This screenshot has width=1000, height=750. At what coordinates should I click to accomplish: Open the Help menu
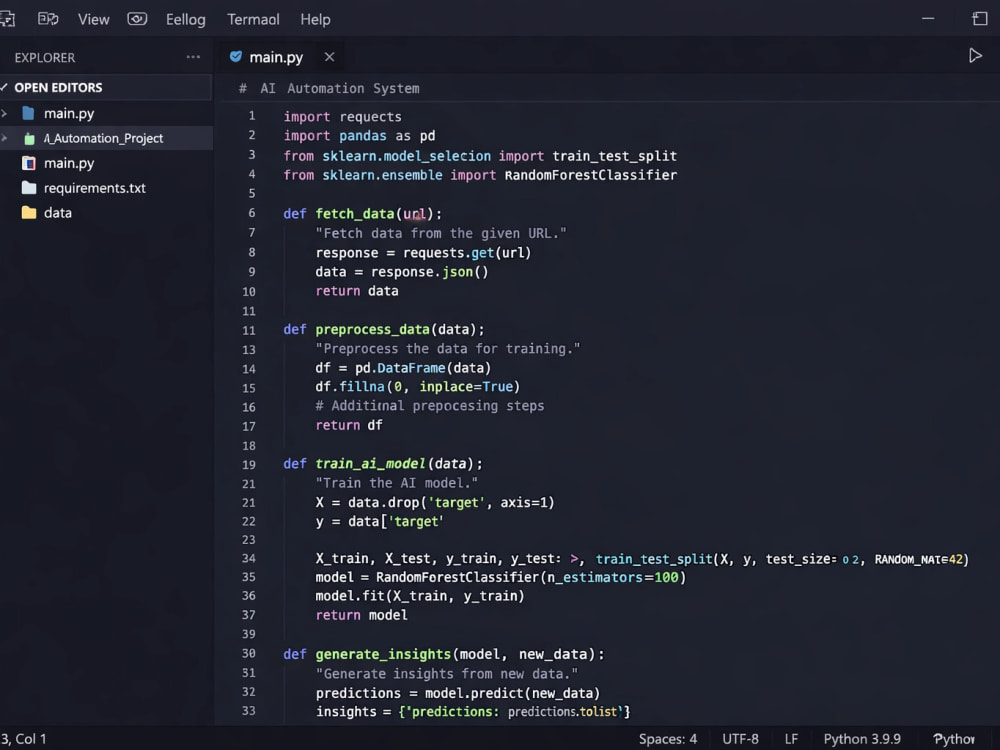[x=315, y=20]
